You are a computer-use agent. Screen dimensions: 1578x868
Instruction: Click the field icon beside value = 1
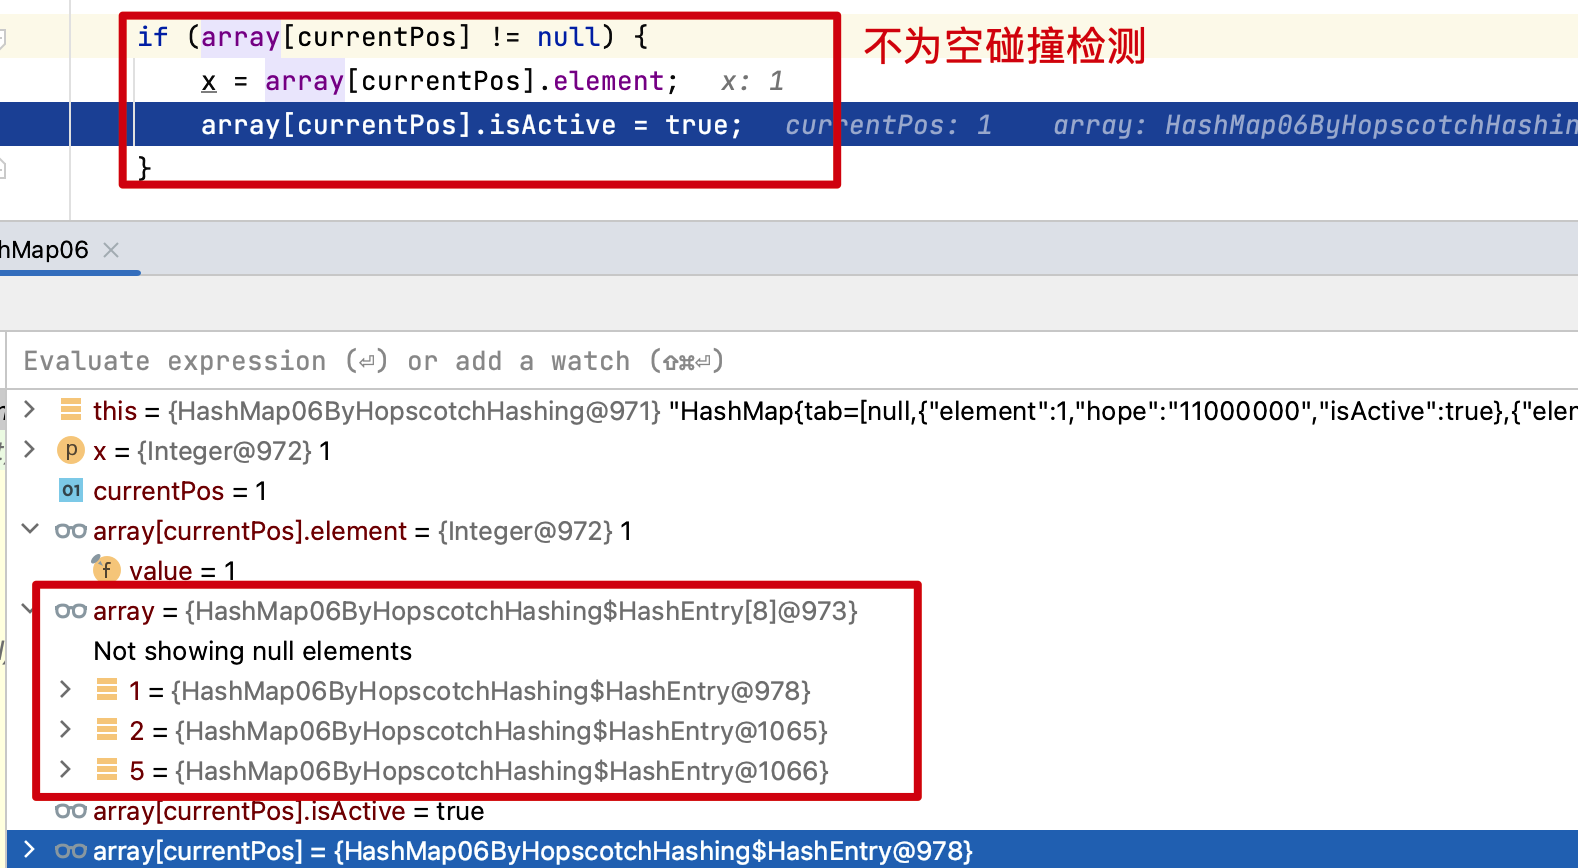tap(106, 570)
